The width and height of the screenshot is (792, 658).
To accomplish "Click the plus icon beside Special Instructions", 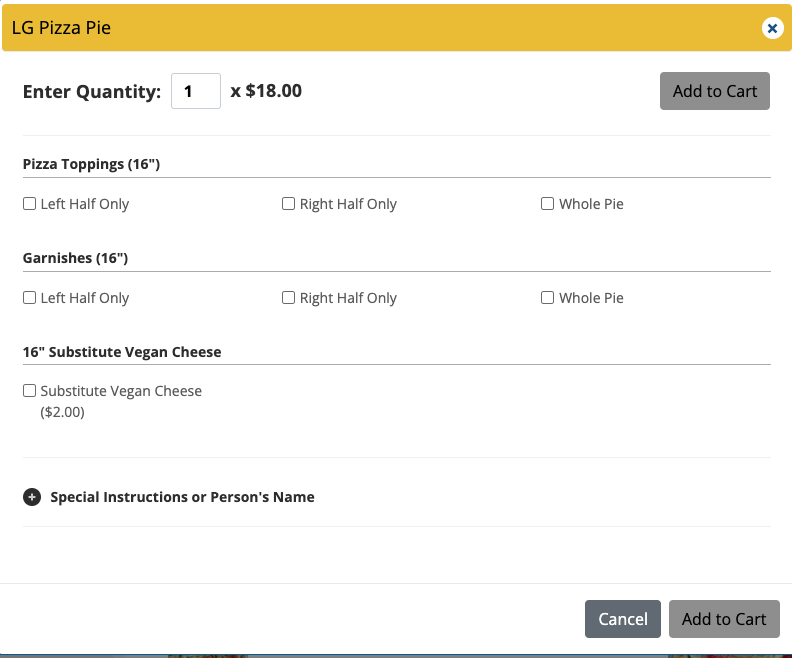I will point(32,497).
